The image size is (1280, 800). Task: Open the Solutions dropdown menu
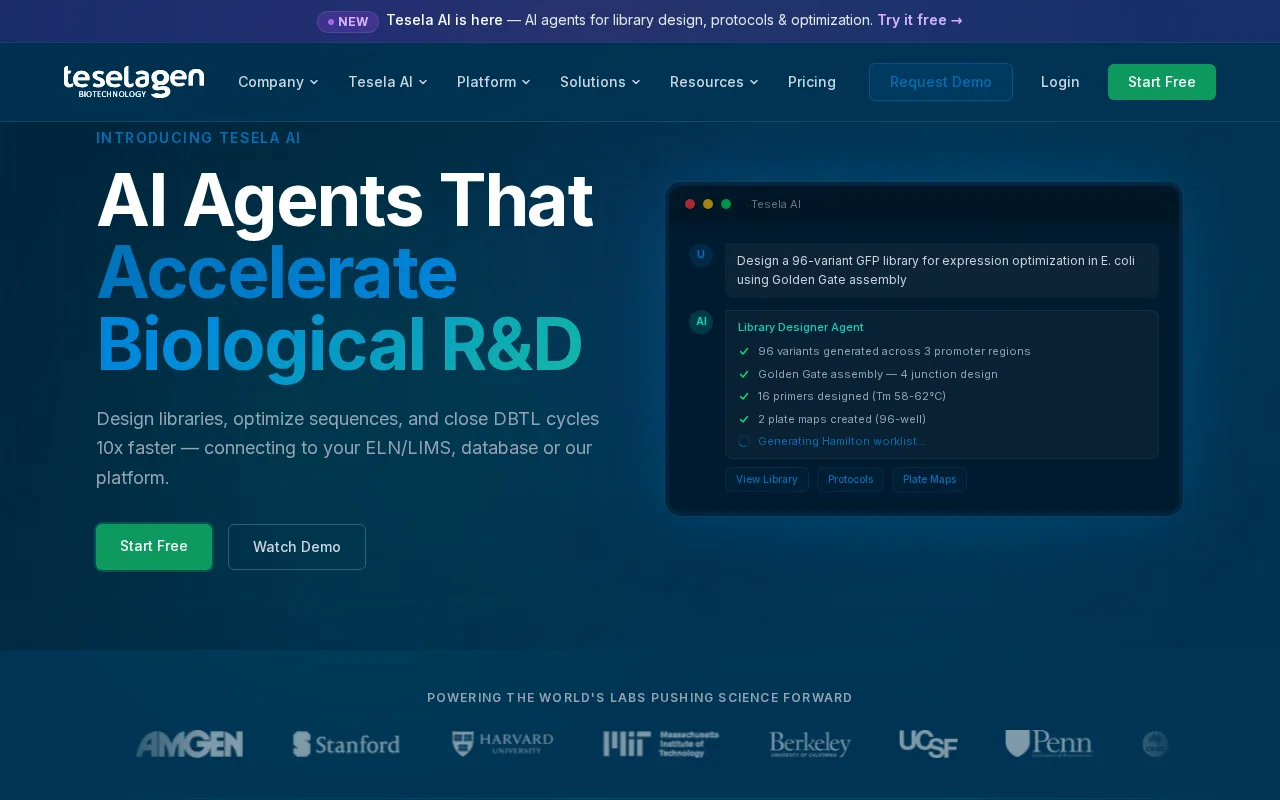pyautogui.click(x=600, y=82)
